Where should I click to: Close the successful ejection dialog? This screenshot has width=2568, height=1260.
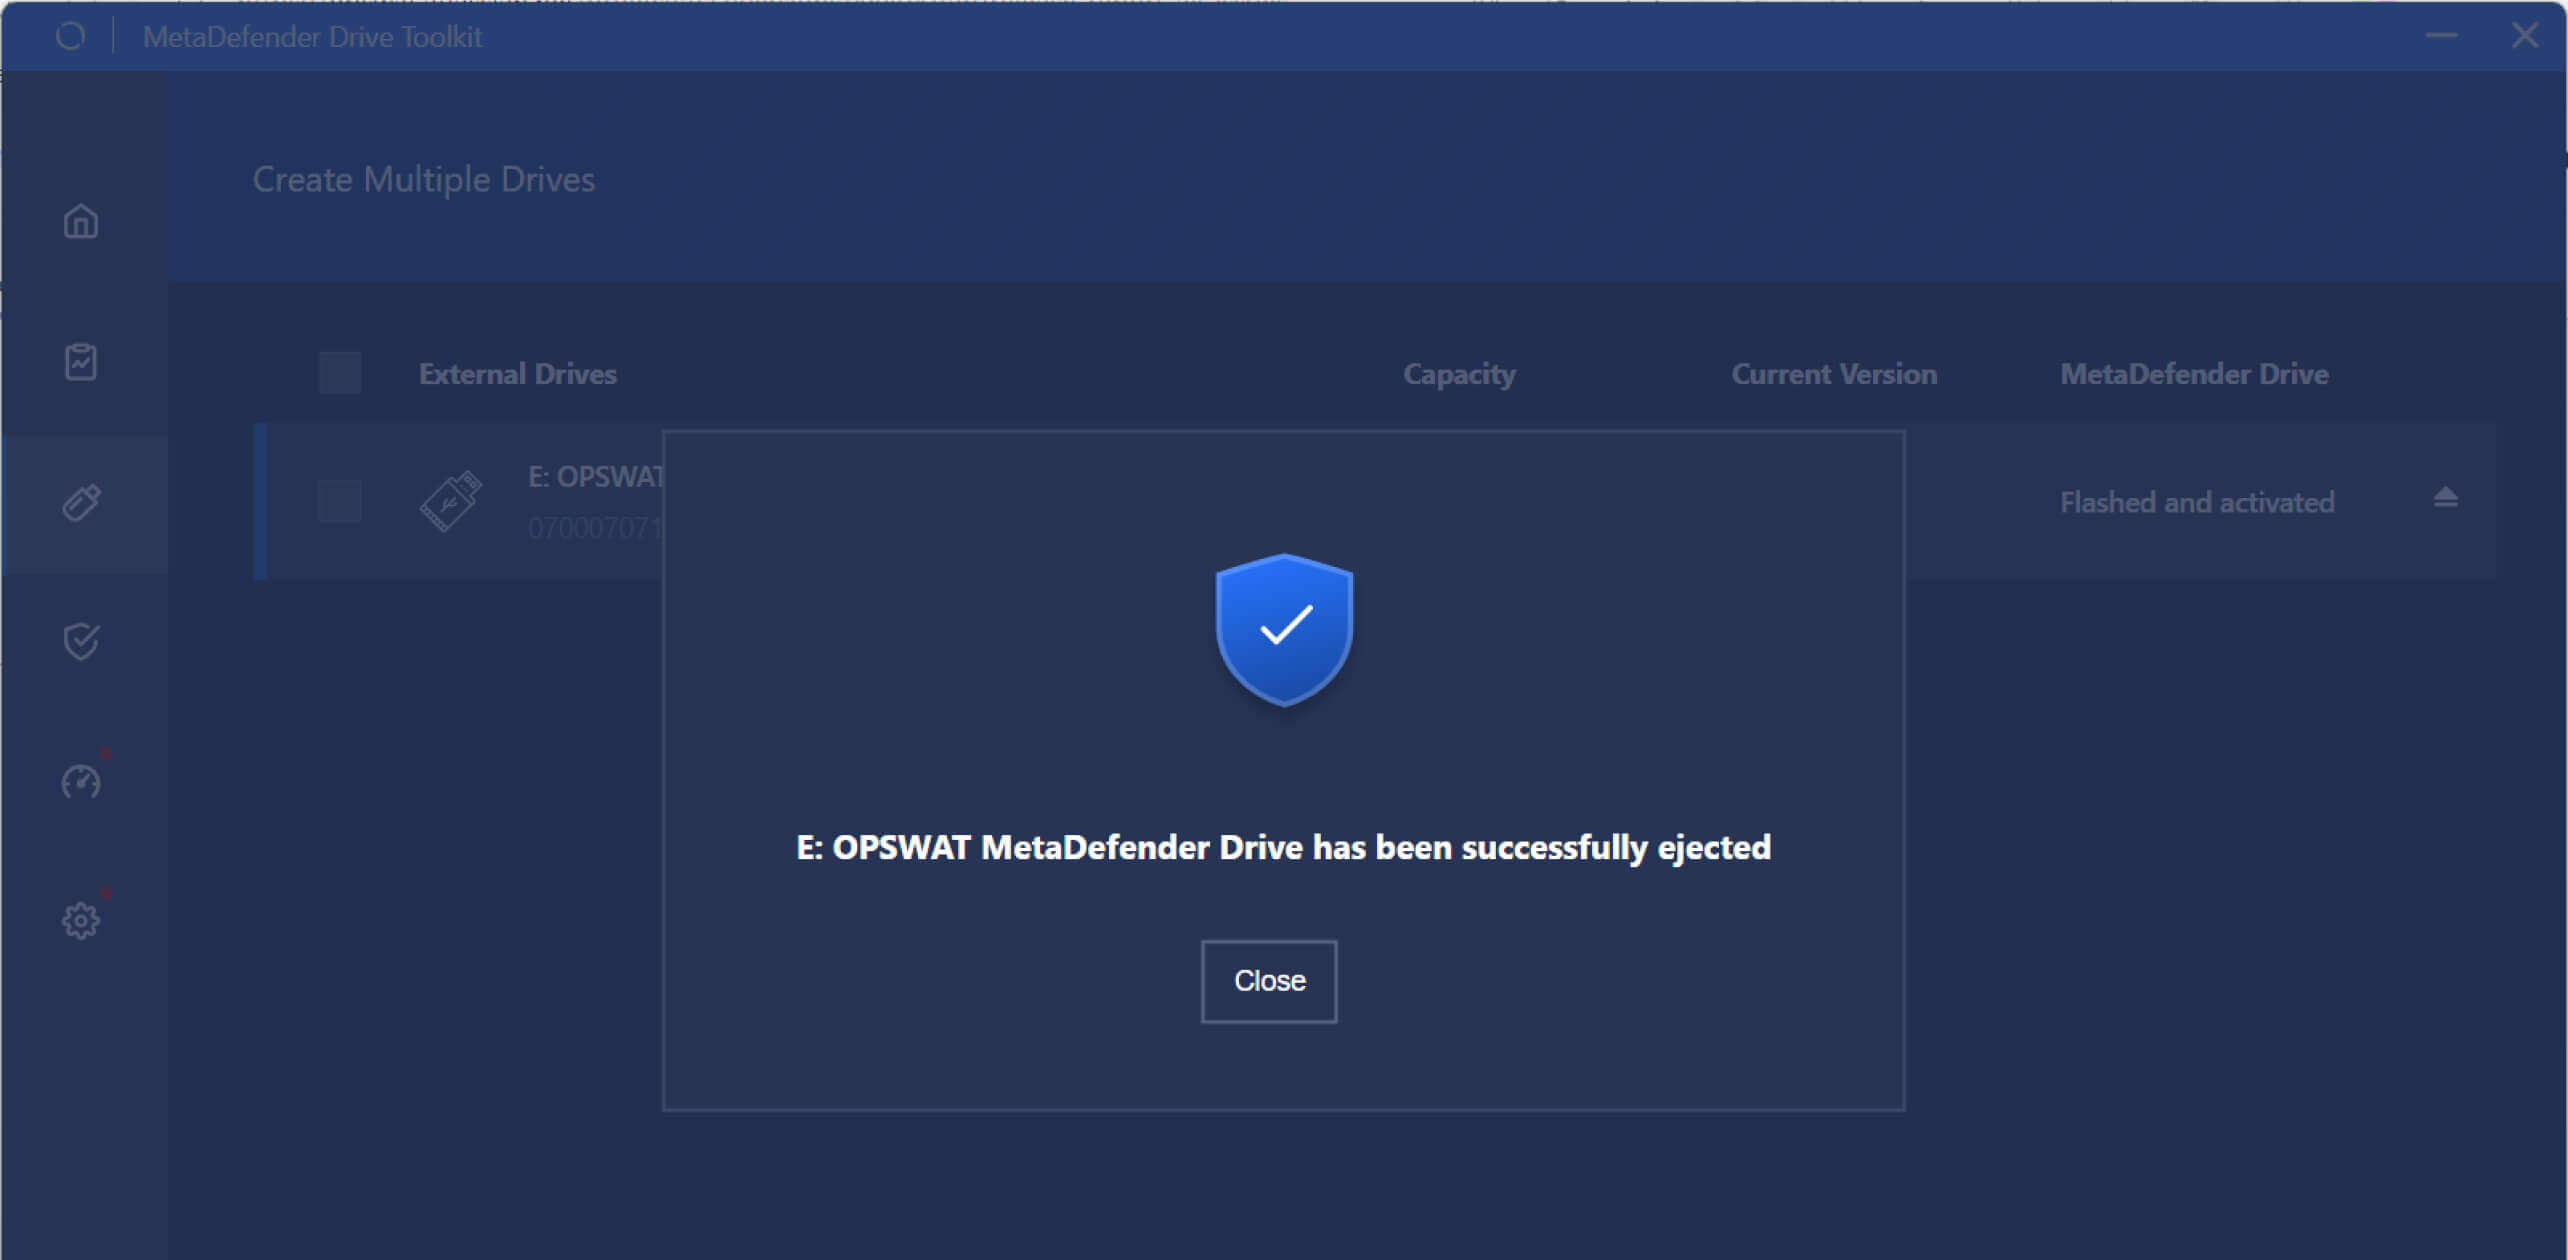point(1268,981)
